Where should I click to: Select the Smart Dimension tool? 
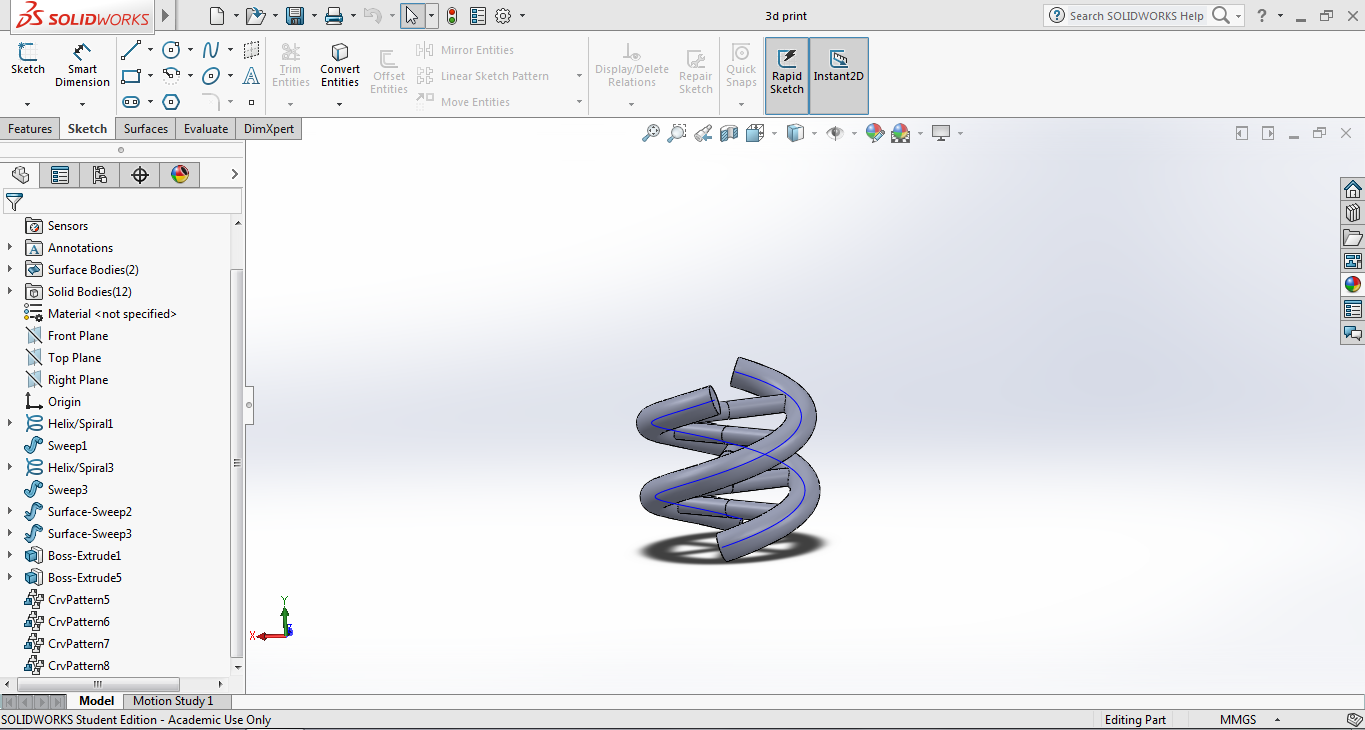coord(82,65)
